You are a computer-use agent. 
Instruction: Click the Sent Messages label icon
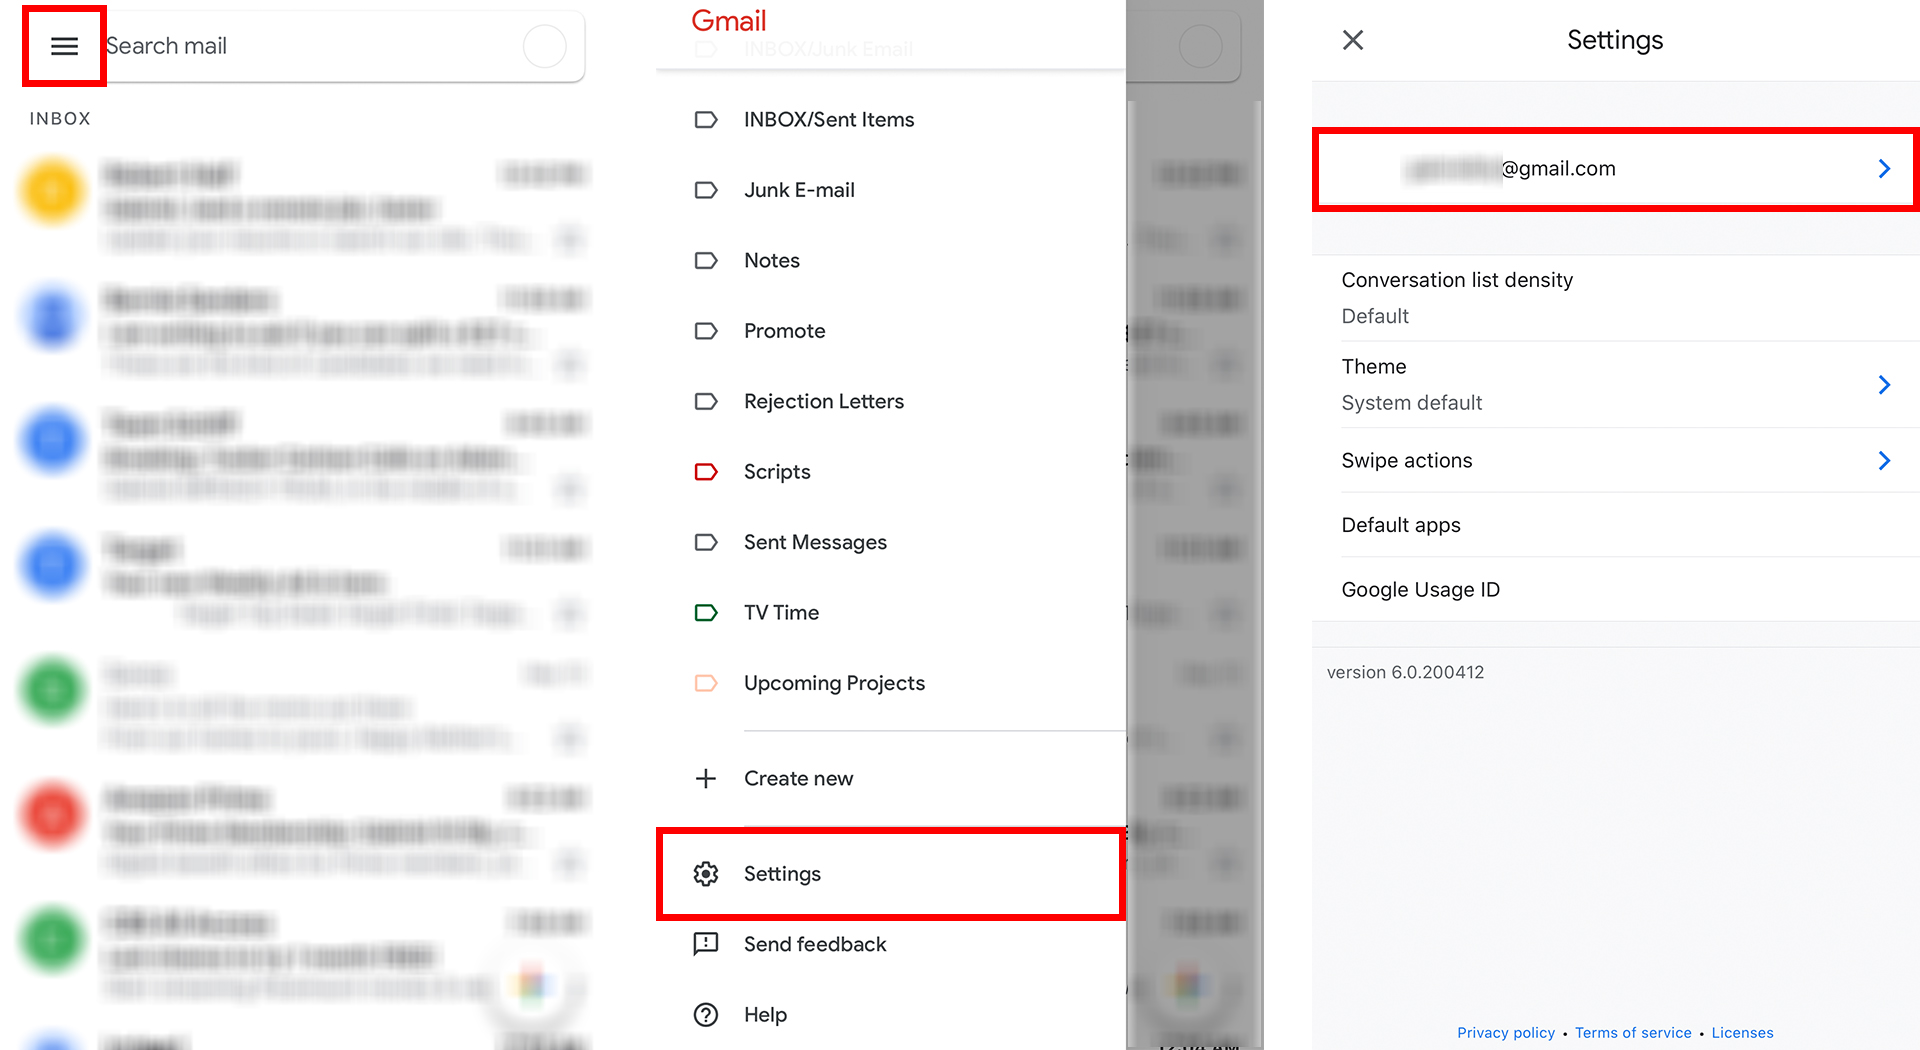coord(706,543)
